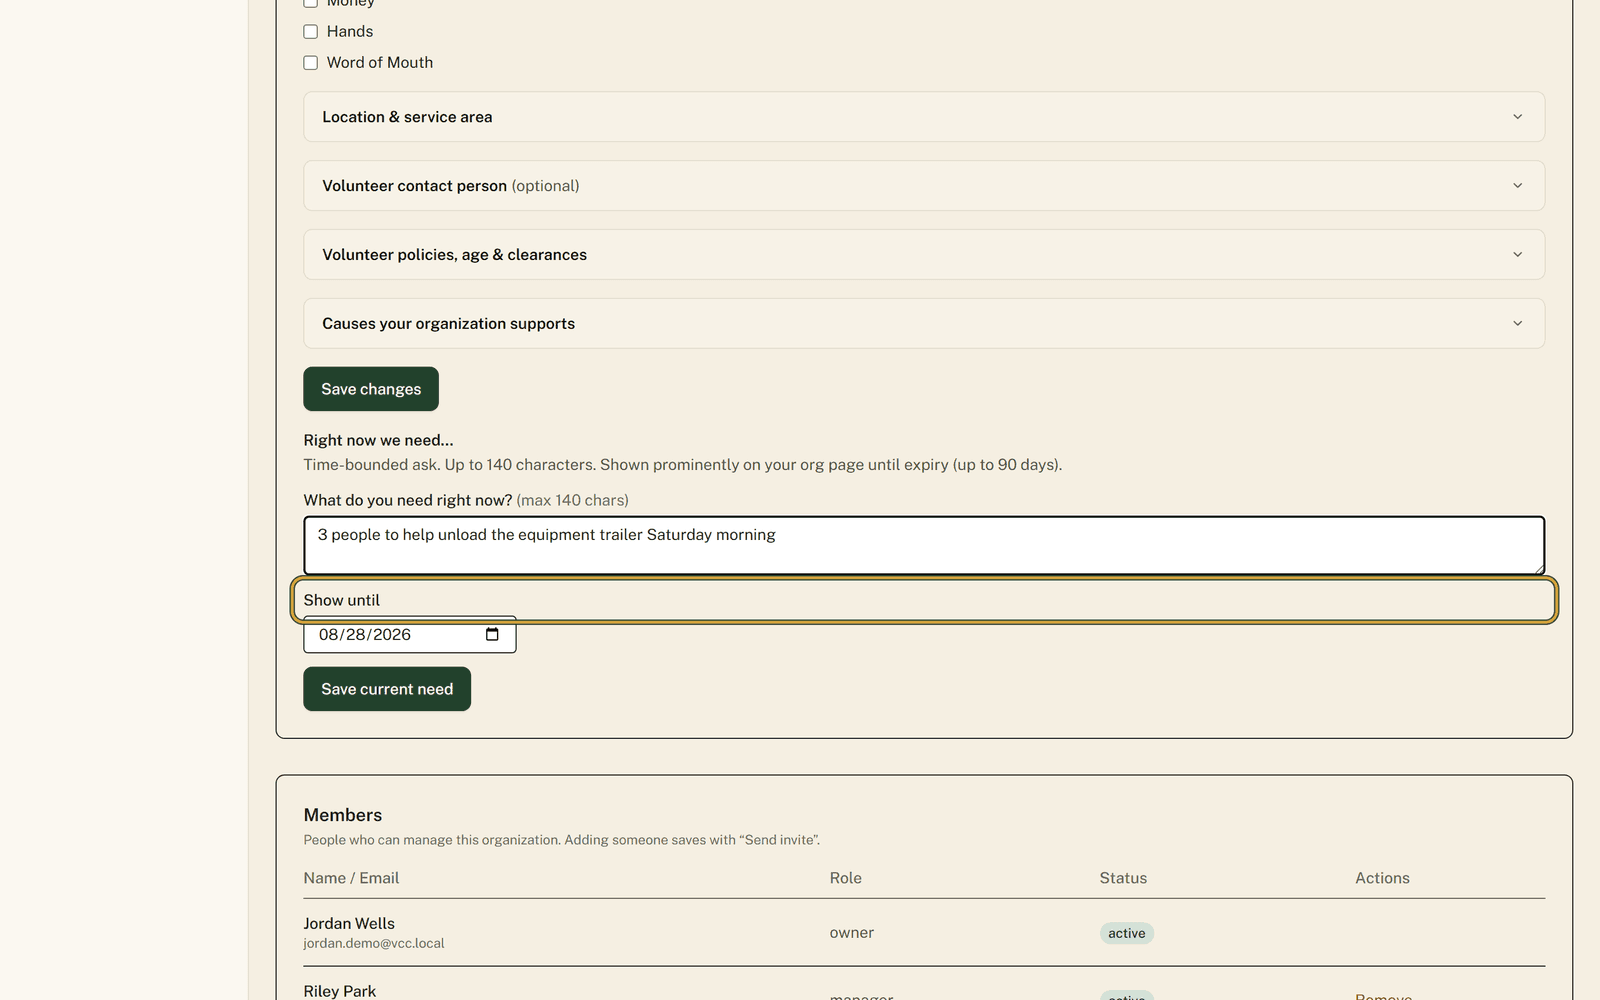
Task: Click the 'Right now we need...' heading
Action: 379,440
